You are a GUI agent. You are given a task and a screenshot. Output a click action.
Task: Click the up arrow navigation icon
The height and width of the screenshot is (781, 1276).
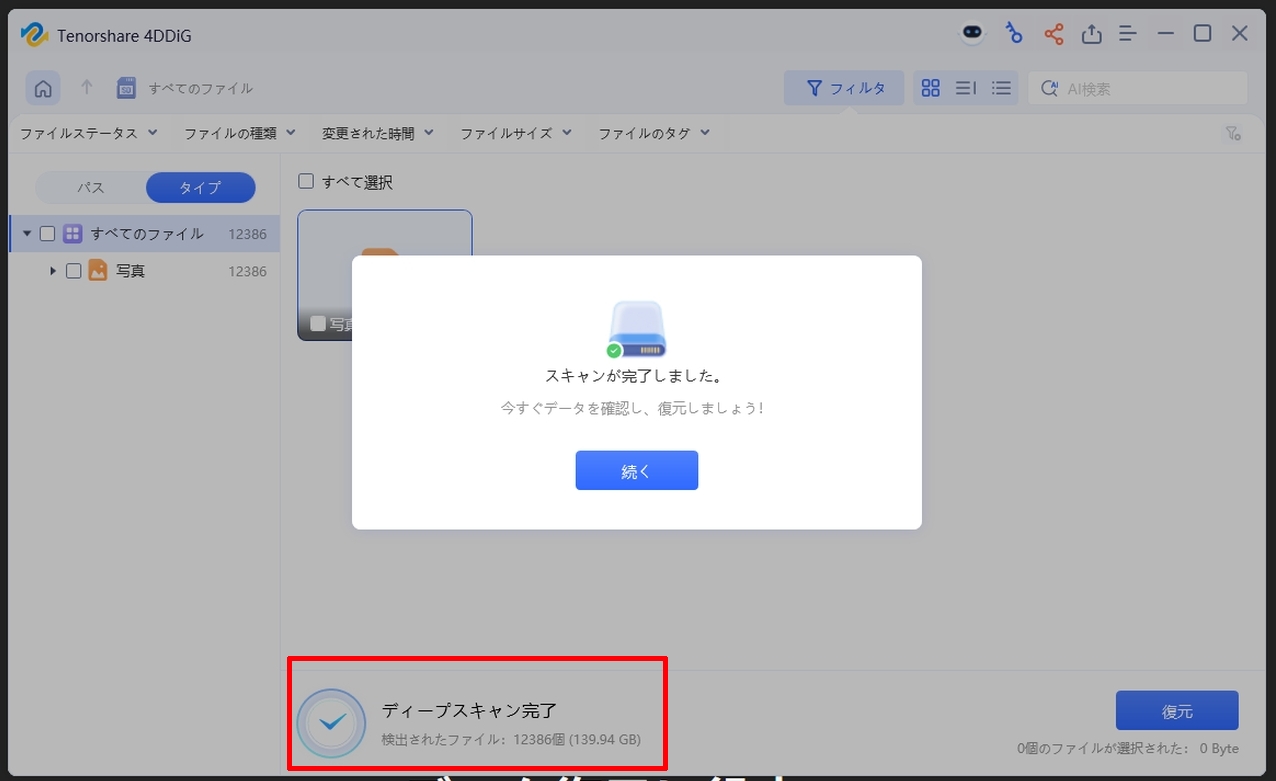tap(87, 88)
